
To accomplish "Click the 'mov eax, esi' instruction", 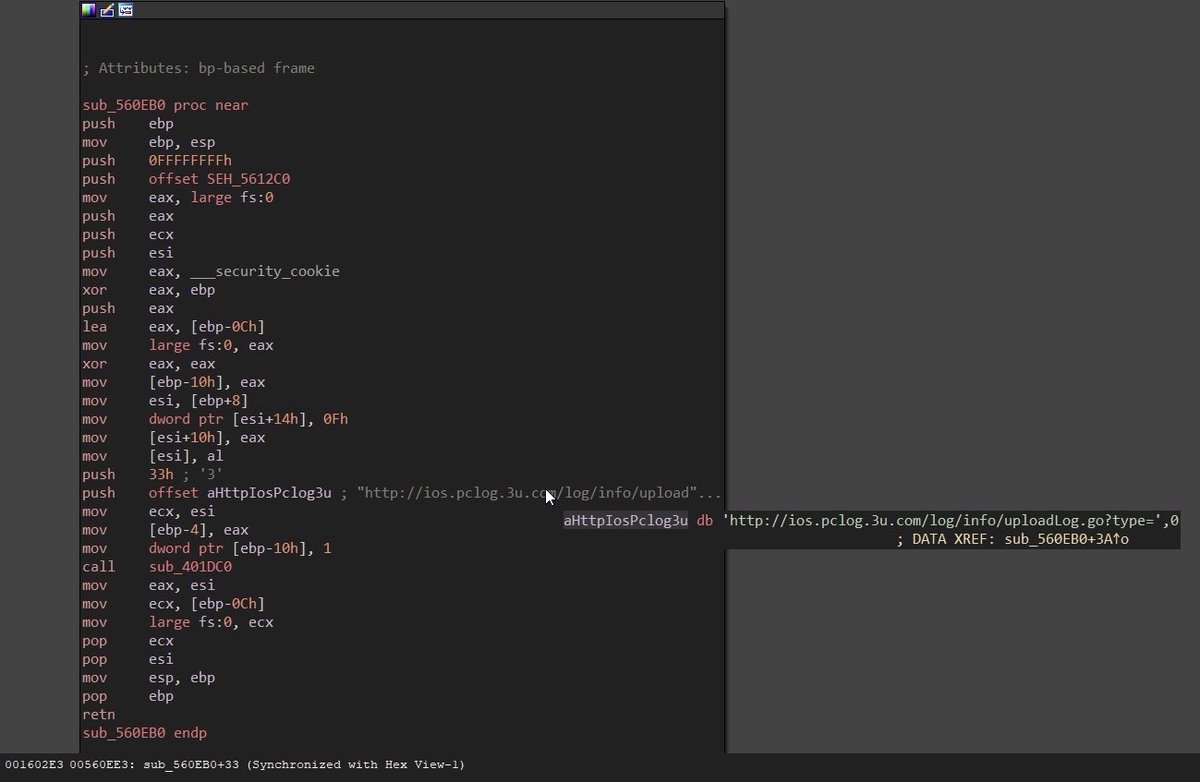I will (149, 585).
